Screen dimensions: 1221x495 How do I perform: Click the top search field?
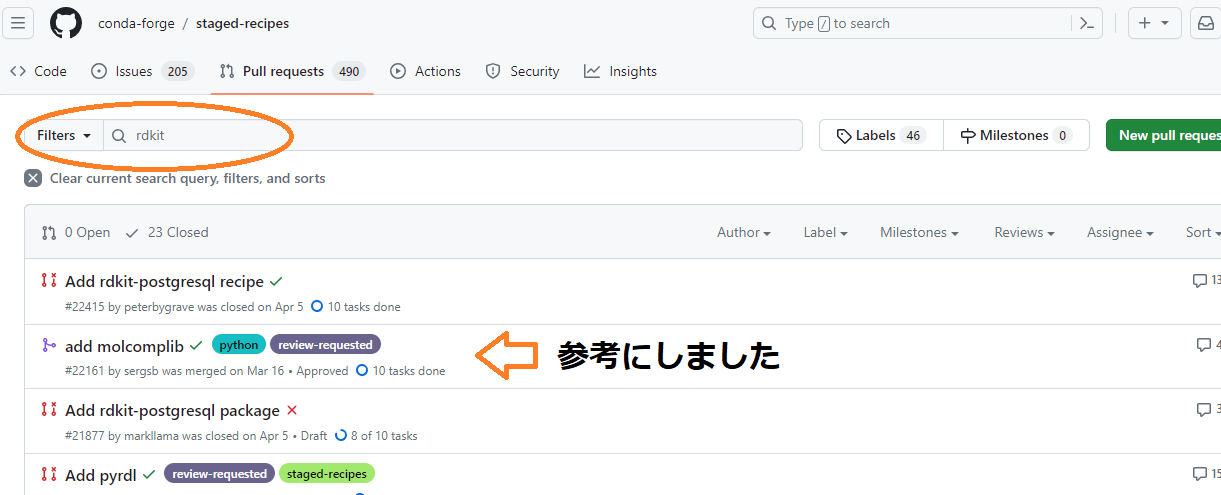[x=928, y=23]
